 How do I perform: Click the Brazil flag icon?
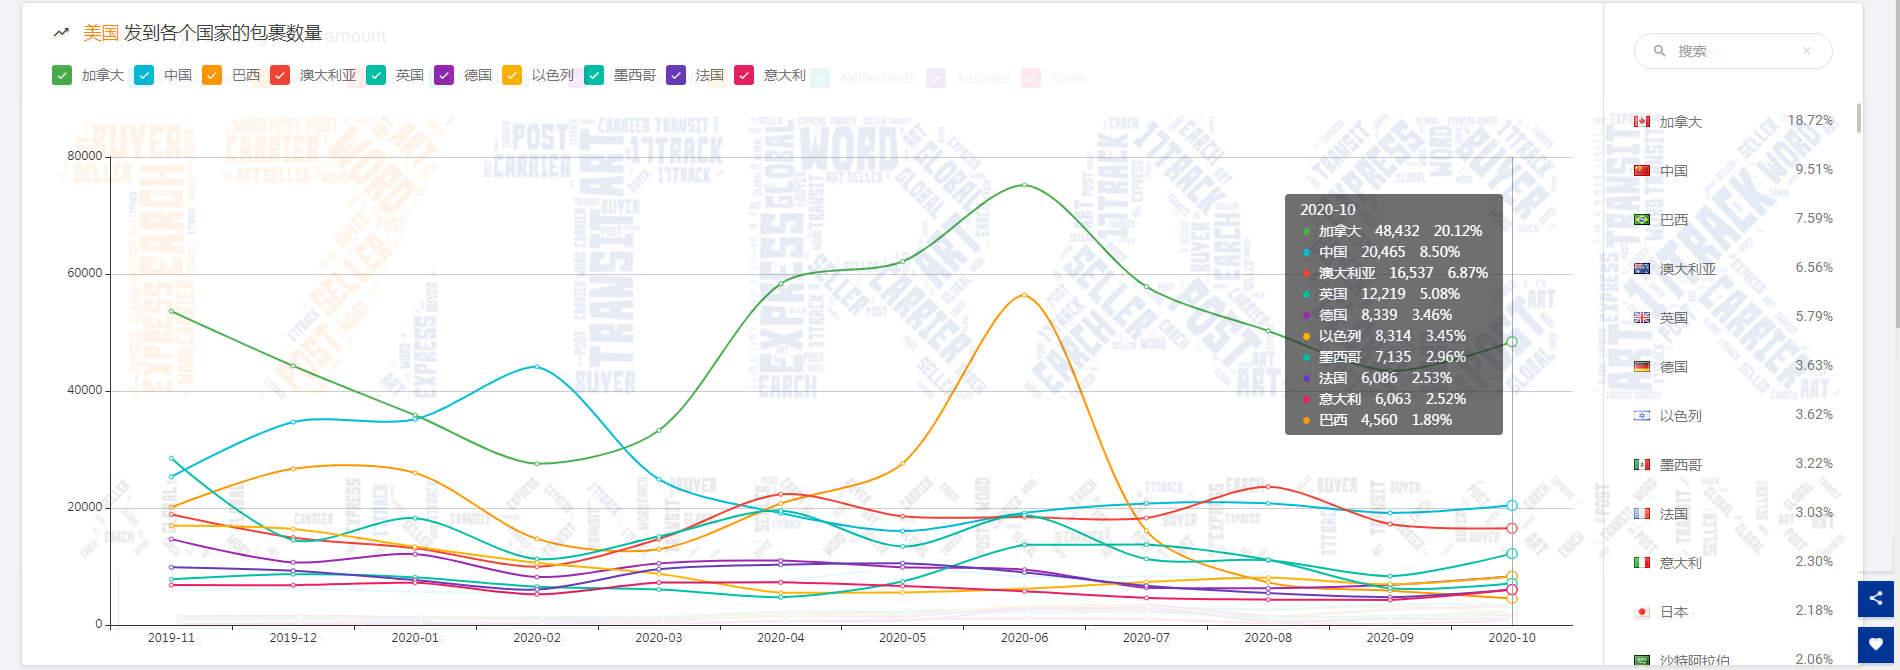(1642, 220)
